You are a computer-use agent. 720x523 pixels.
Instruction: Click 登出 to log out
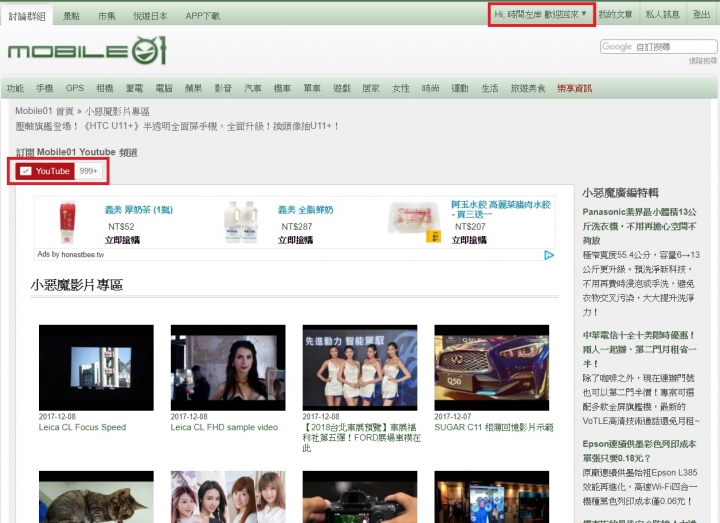coord(701,15)
